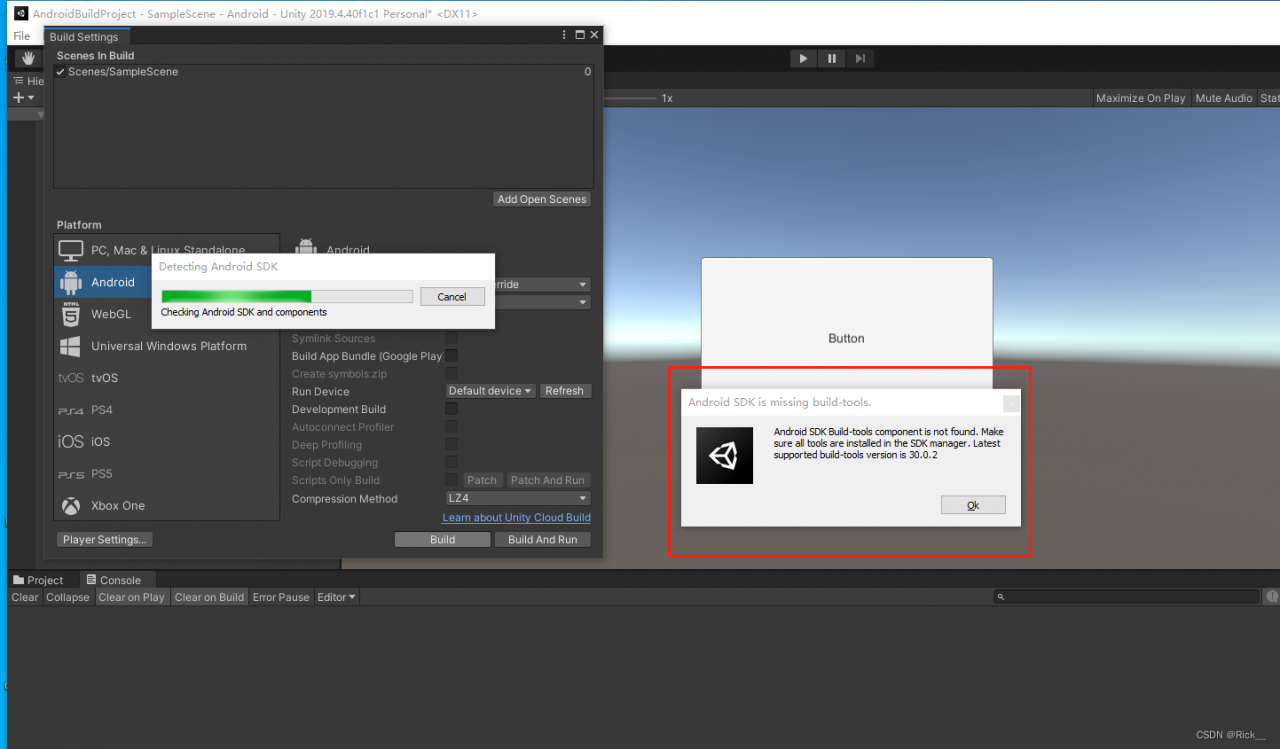Select the tvOS platform
The width and height of the screenshot is (1280, 749).
pyautogui.click(x=167, y=378)
